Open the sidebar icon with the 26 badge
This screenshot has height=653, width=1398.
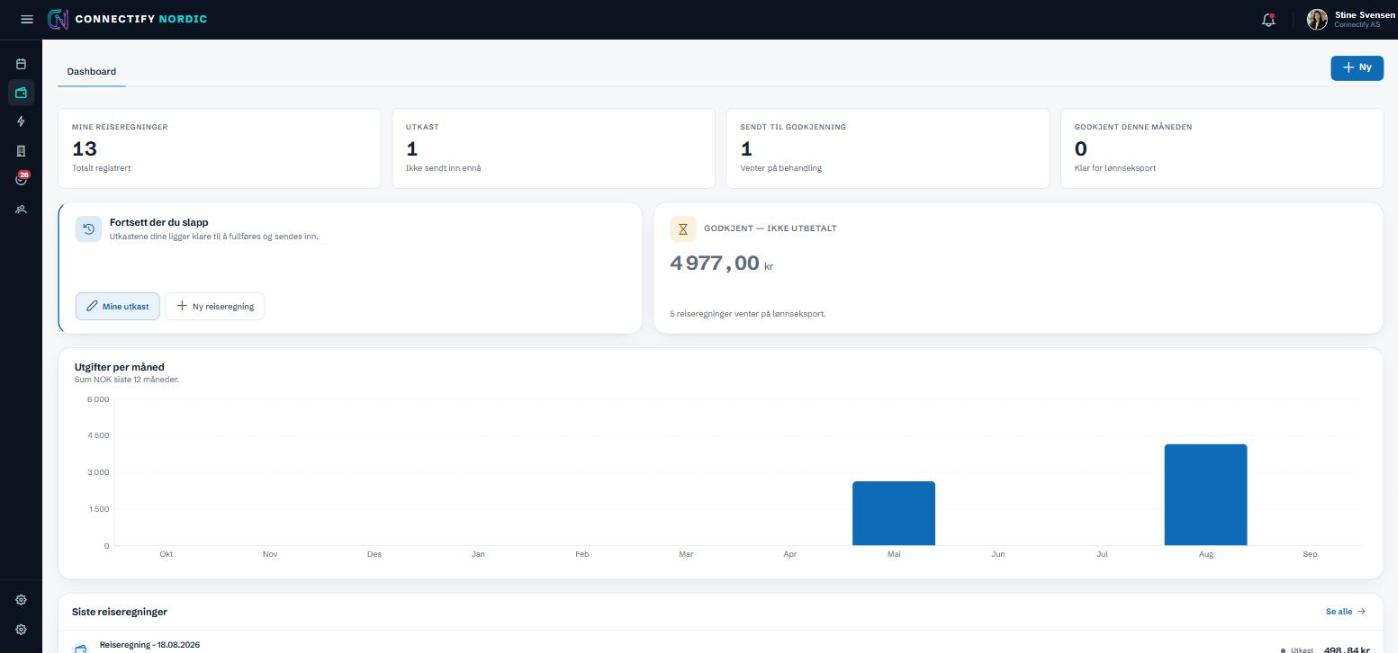pyautogui.click(x=21, y=179)
